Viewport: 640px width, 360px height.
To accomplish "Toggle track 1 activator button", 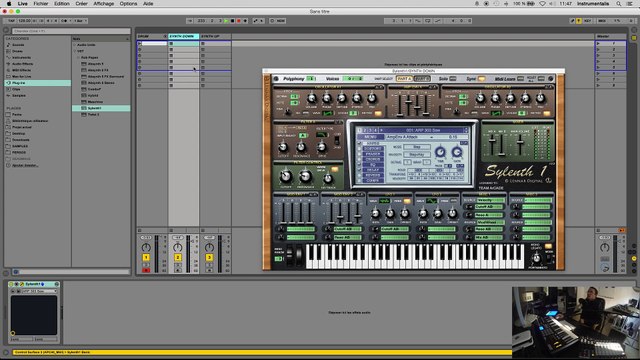I will tap(146, 258).
